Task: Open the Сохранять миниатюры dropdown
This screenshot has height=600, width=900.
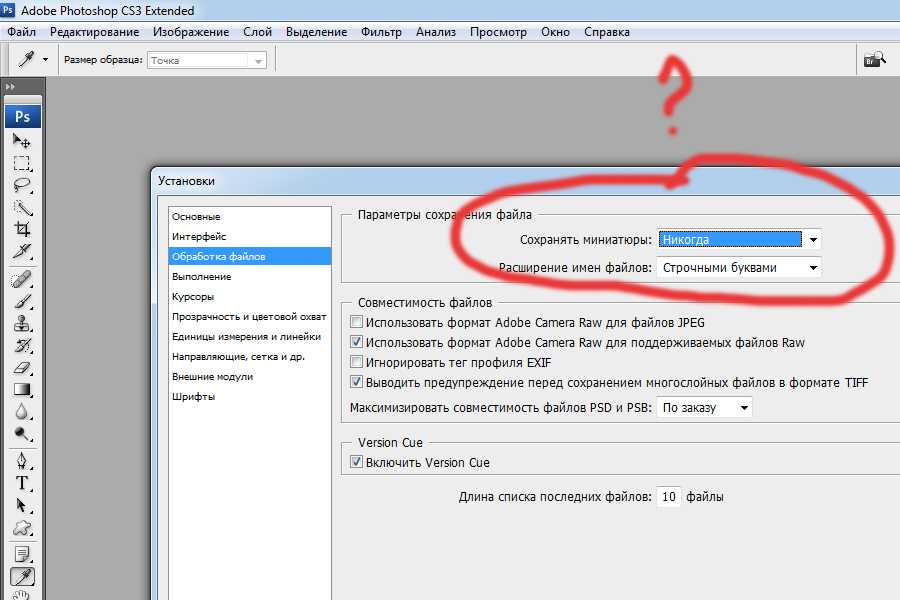Action: point(739,239)
